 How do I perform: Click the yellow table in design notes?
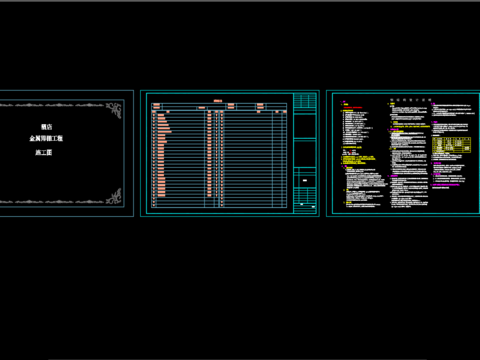coord(451,145)
